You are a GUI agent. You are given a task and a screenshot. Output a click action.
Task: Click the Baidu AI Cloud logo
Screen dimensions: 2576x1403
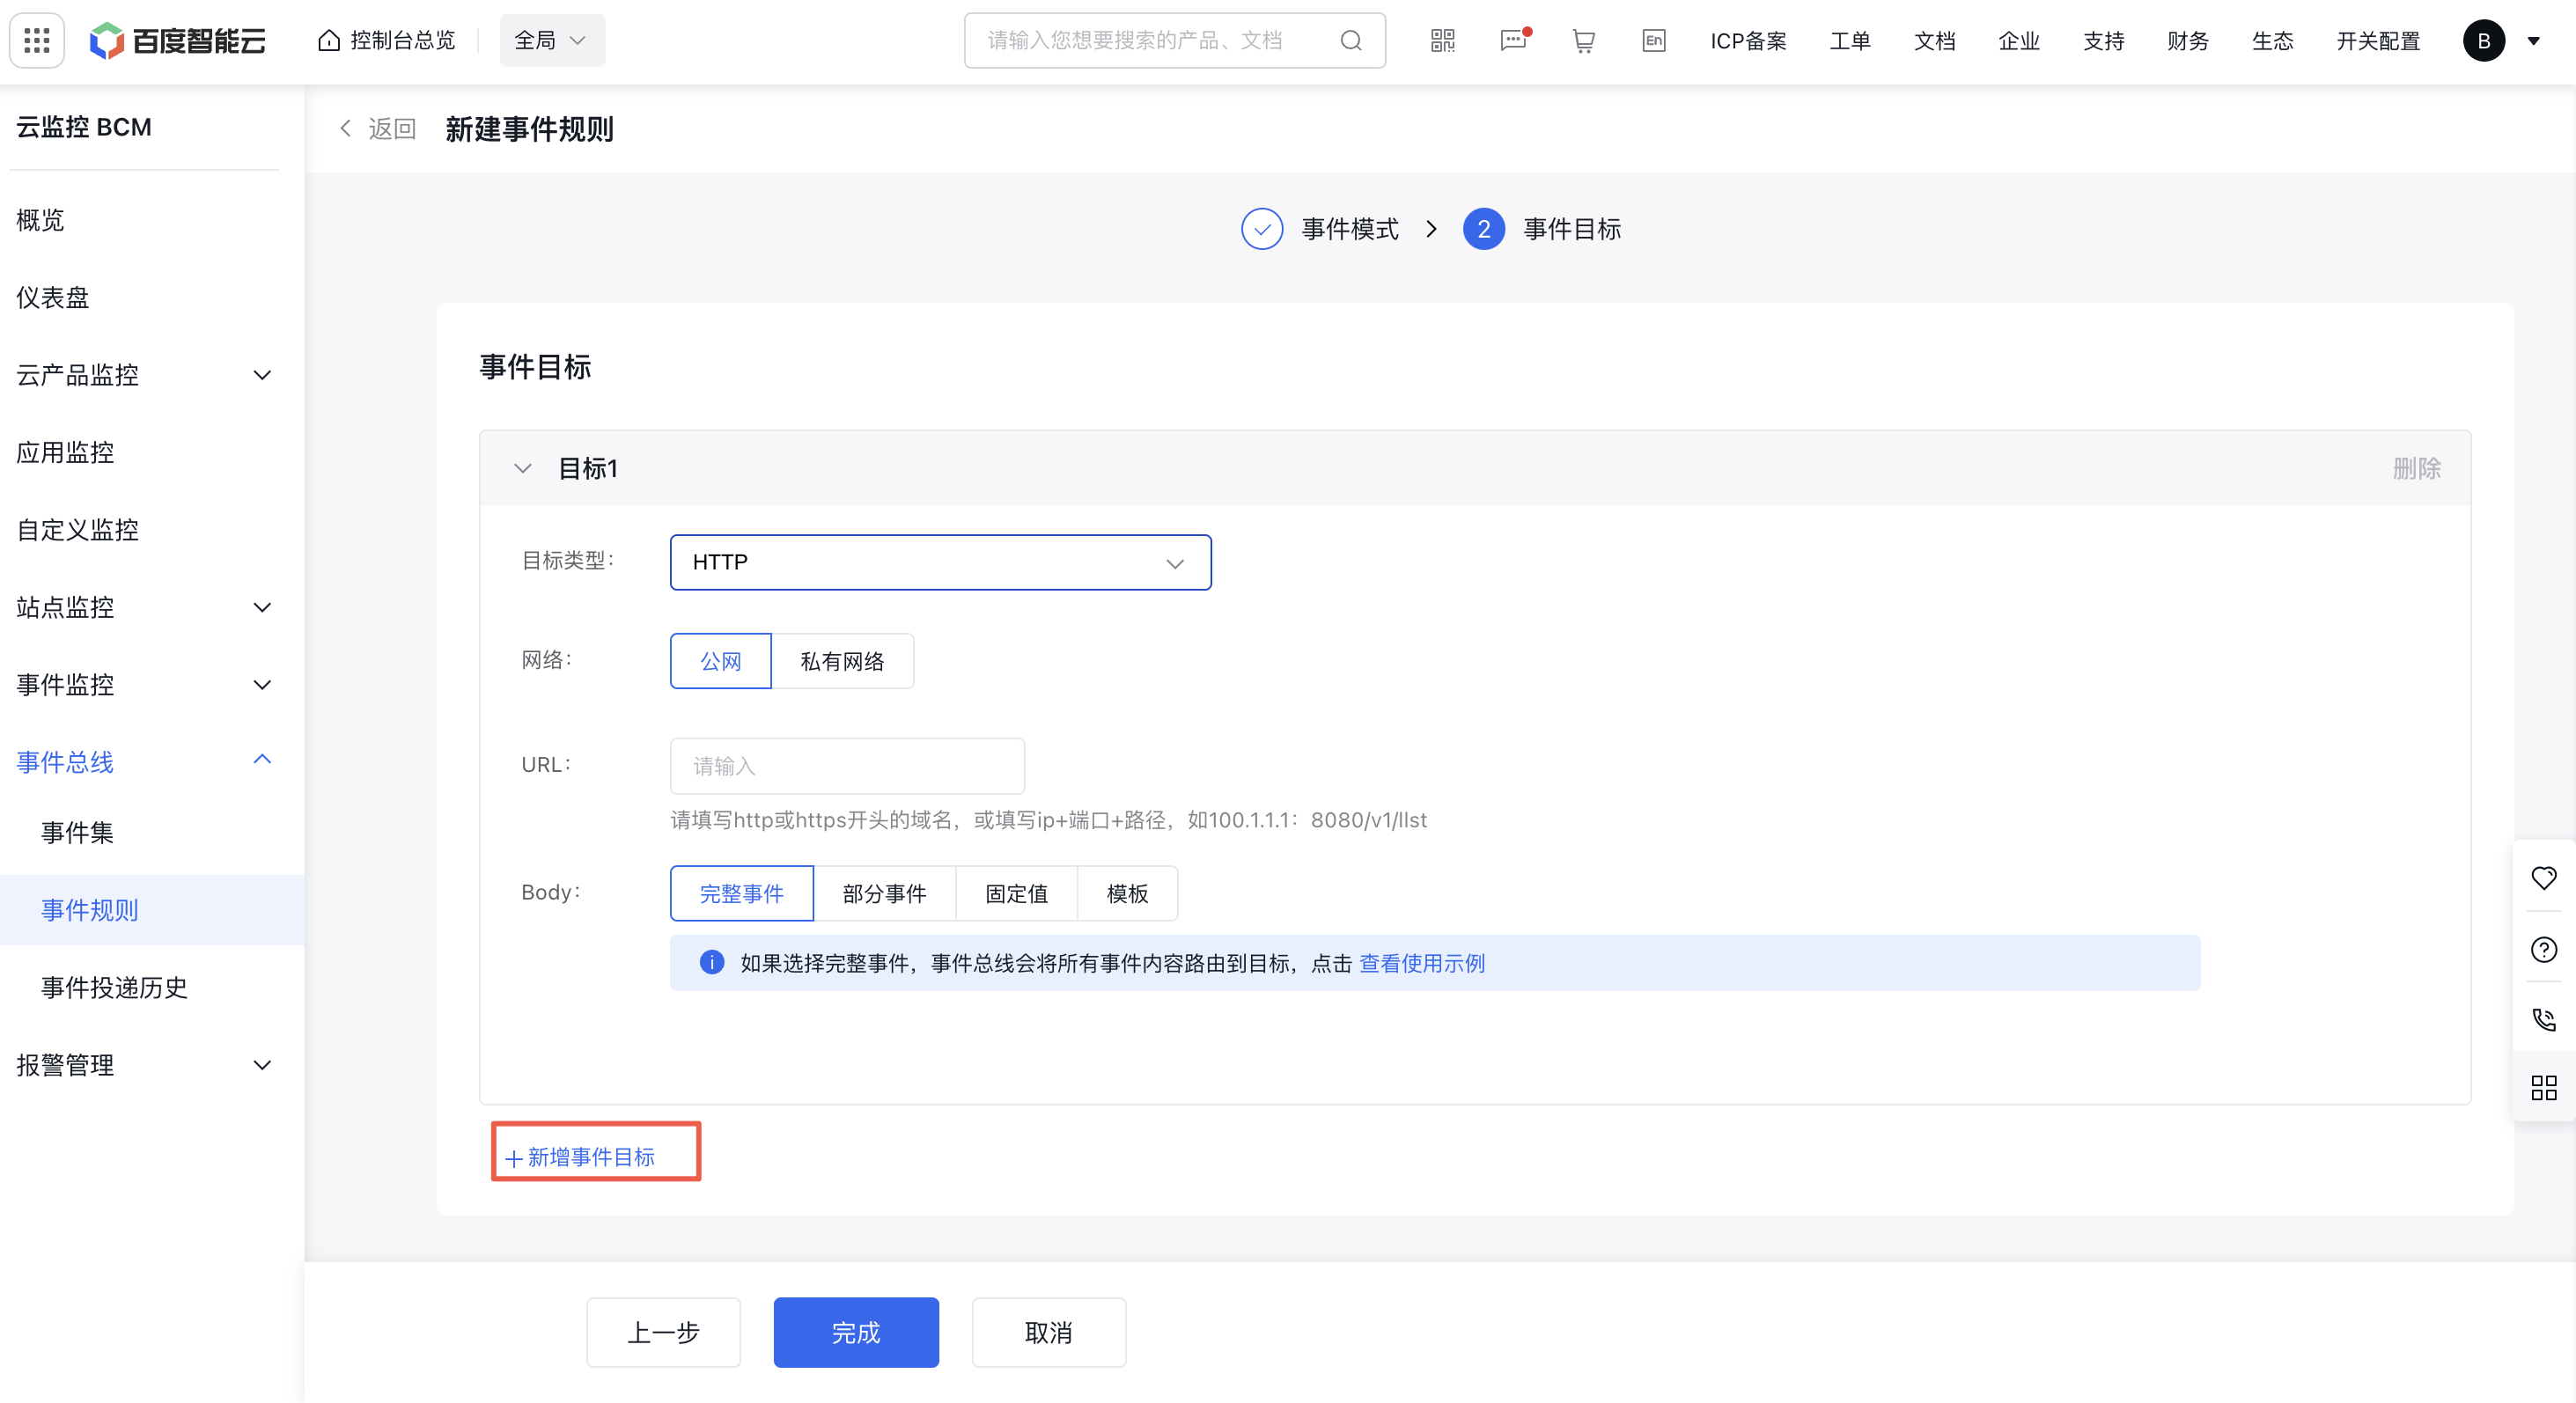pos(178,40)
